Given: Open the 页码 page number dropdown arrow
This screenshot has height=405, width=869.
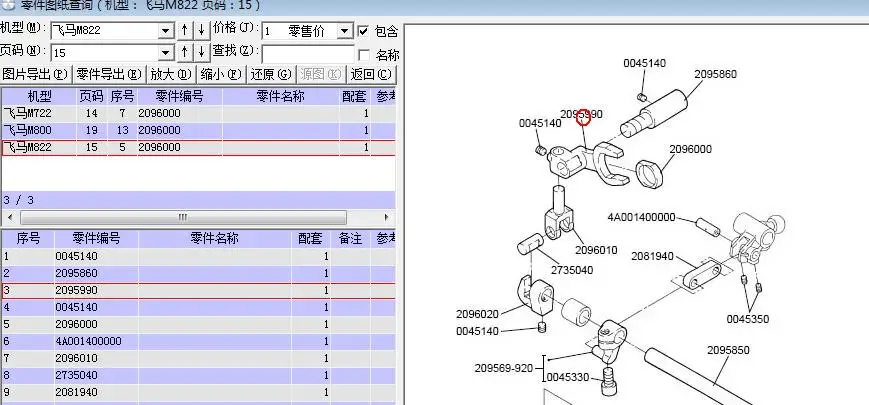Looking at the screenshot, I should click(x=166, y=53).
